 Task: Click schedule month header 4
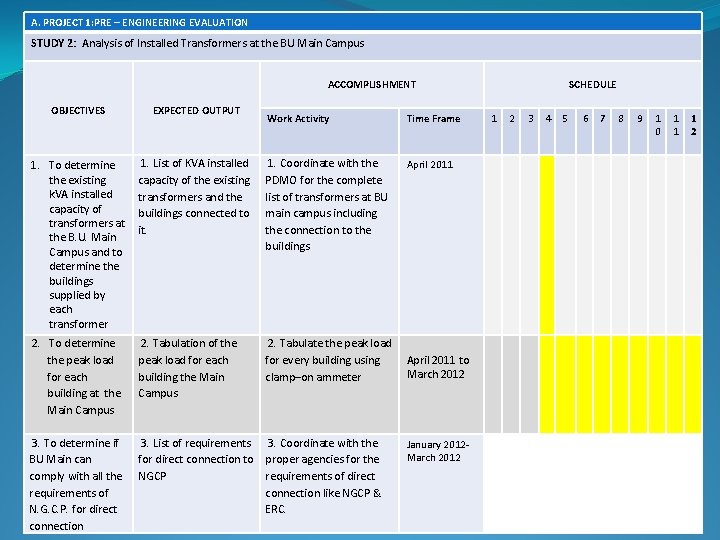[x=547, y=131]
